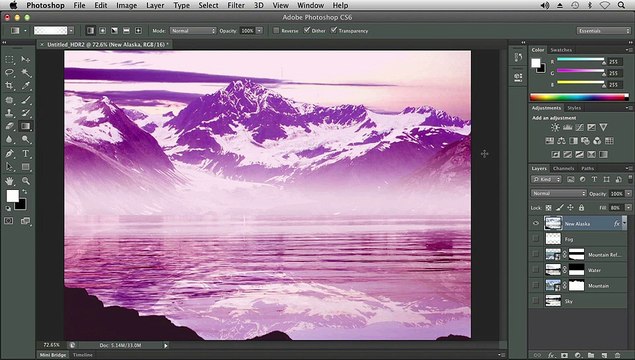Select the Move tool
635x360 pixels.
tap(26, 60)
